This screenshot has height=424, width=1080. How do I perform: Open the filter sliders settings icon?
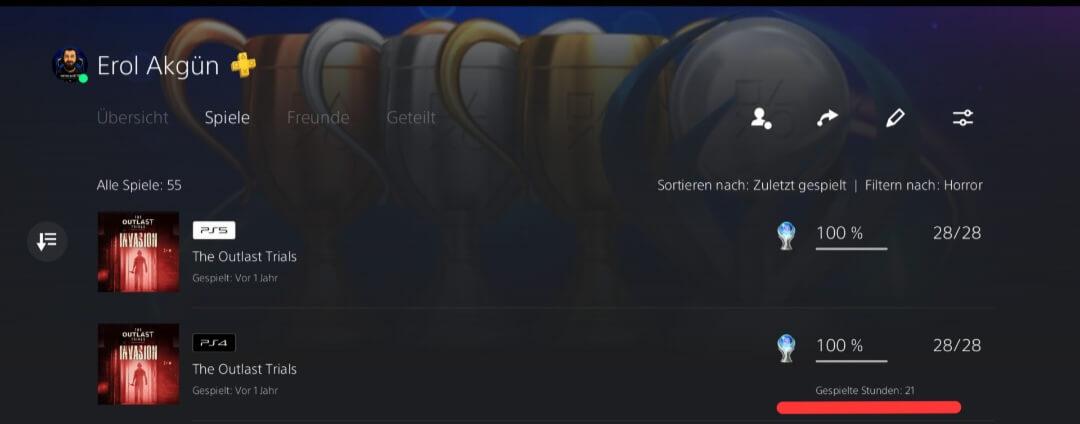pos(963,118)
